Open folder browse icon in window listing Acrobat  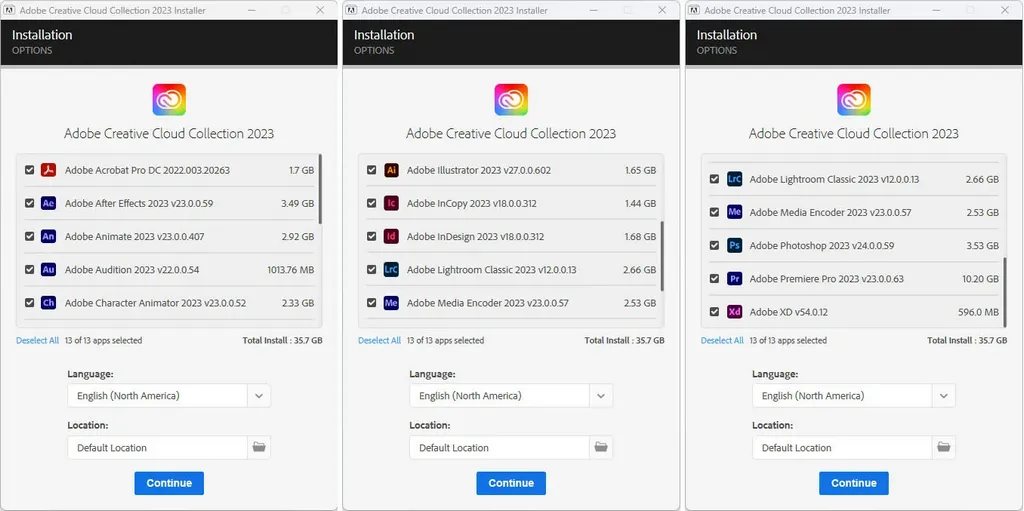tap(259, 448)
